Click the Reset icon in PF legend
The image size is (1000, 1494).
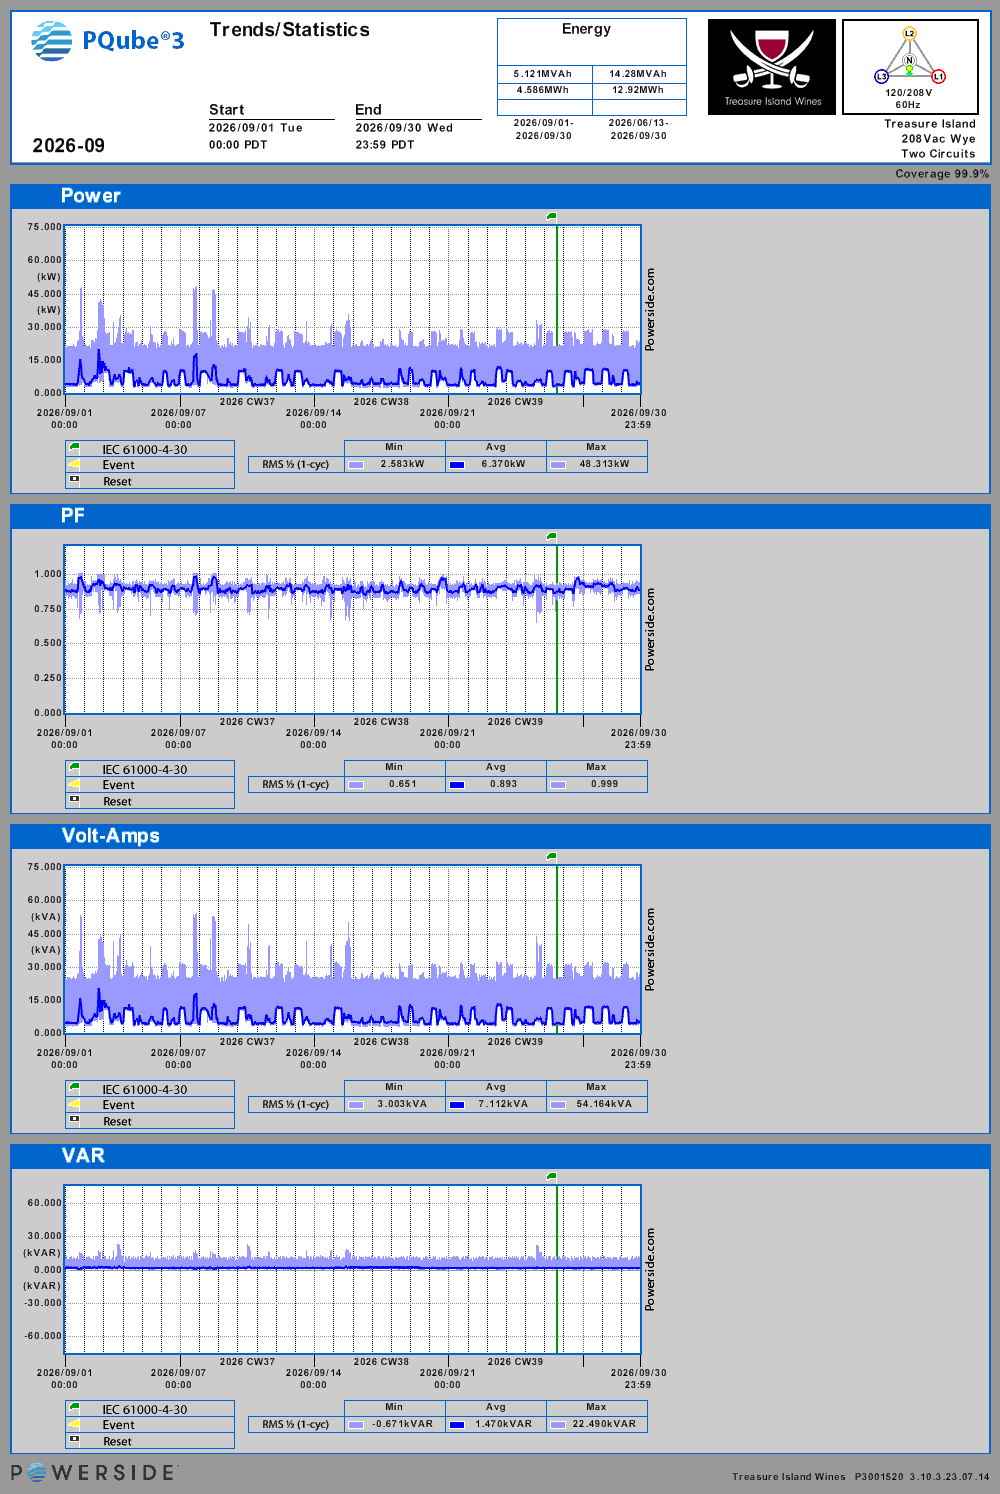click(74, 800)
